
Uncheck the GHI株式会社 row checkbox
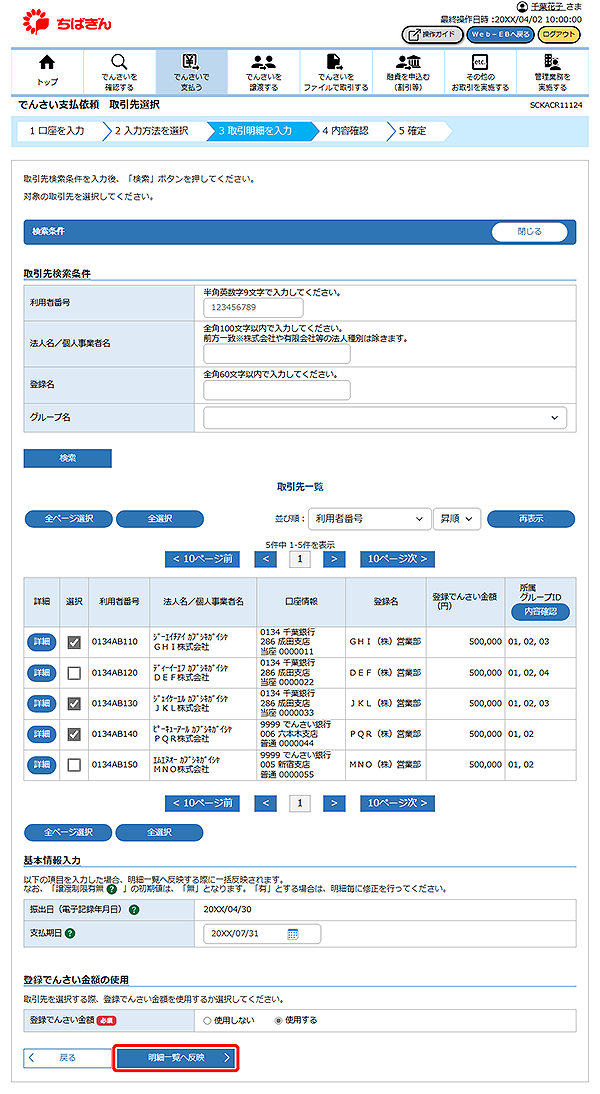tap(74, 642)
